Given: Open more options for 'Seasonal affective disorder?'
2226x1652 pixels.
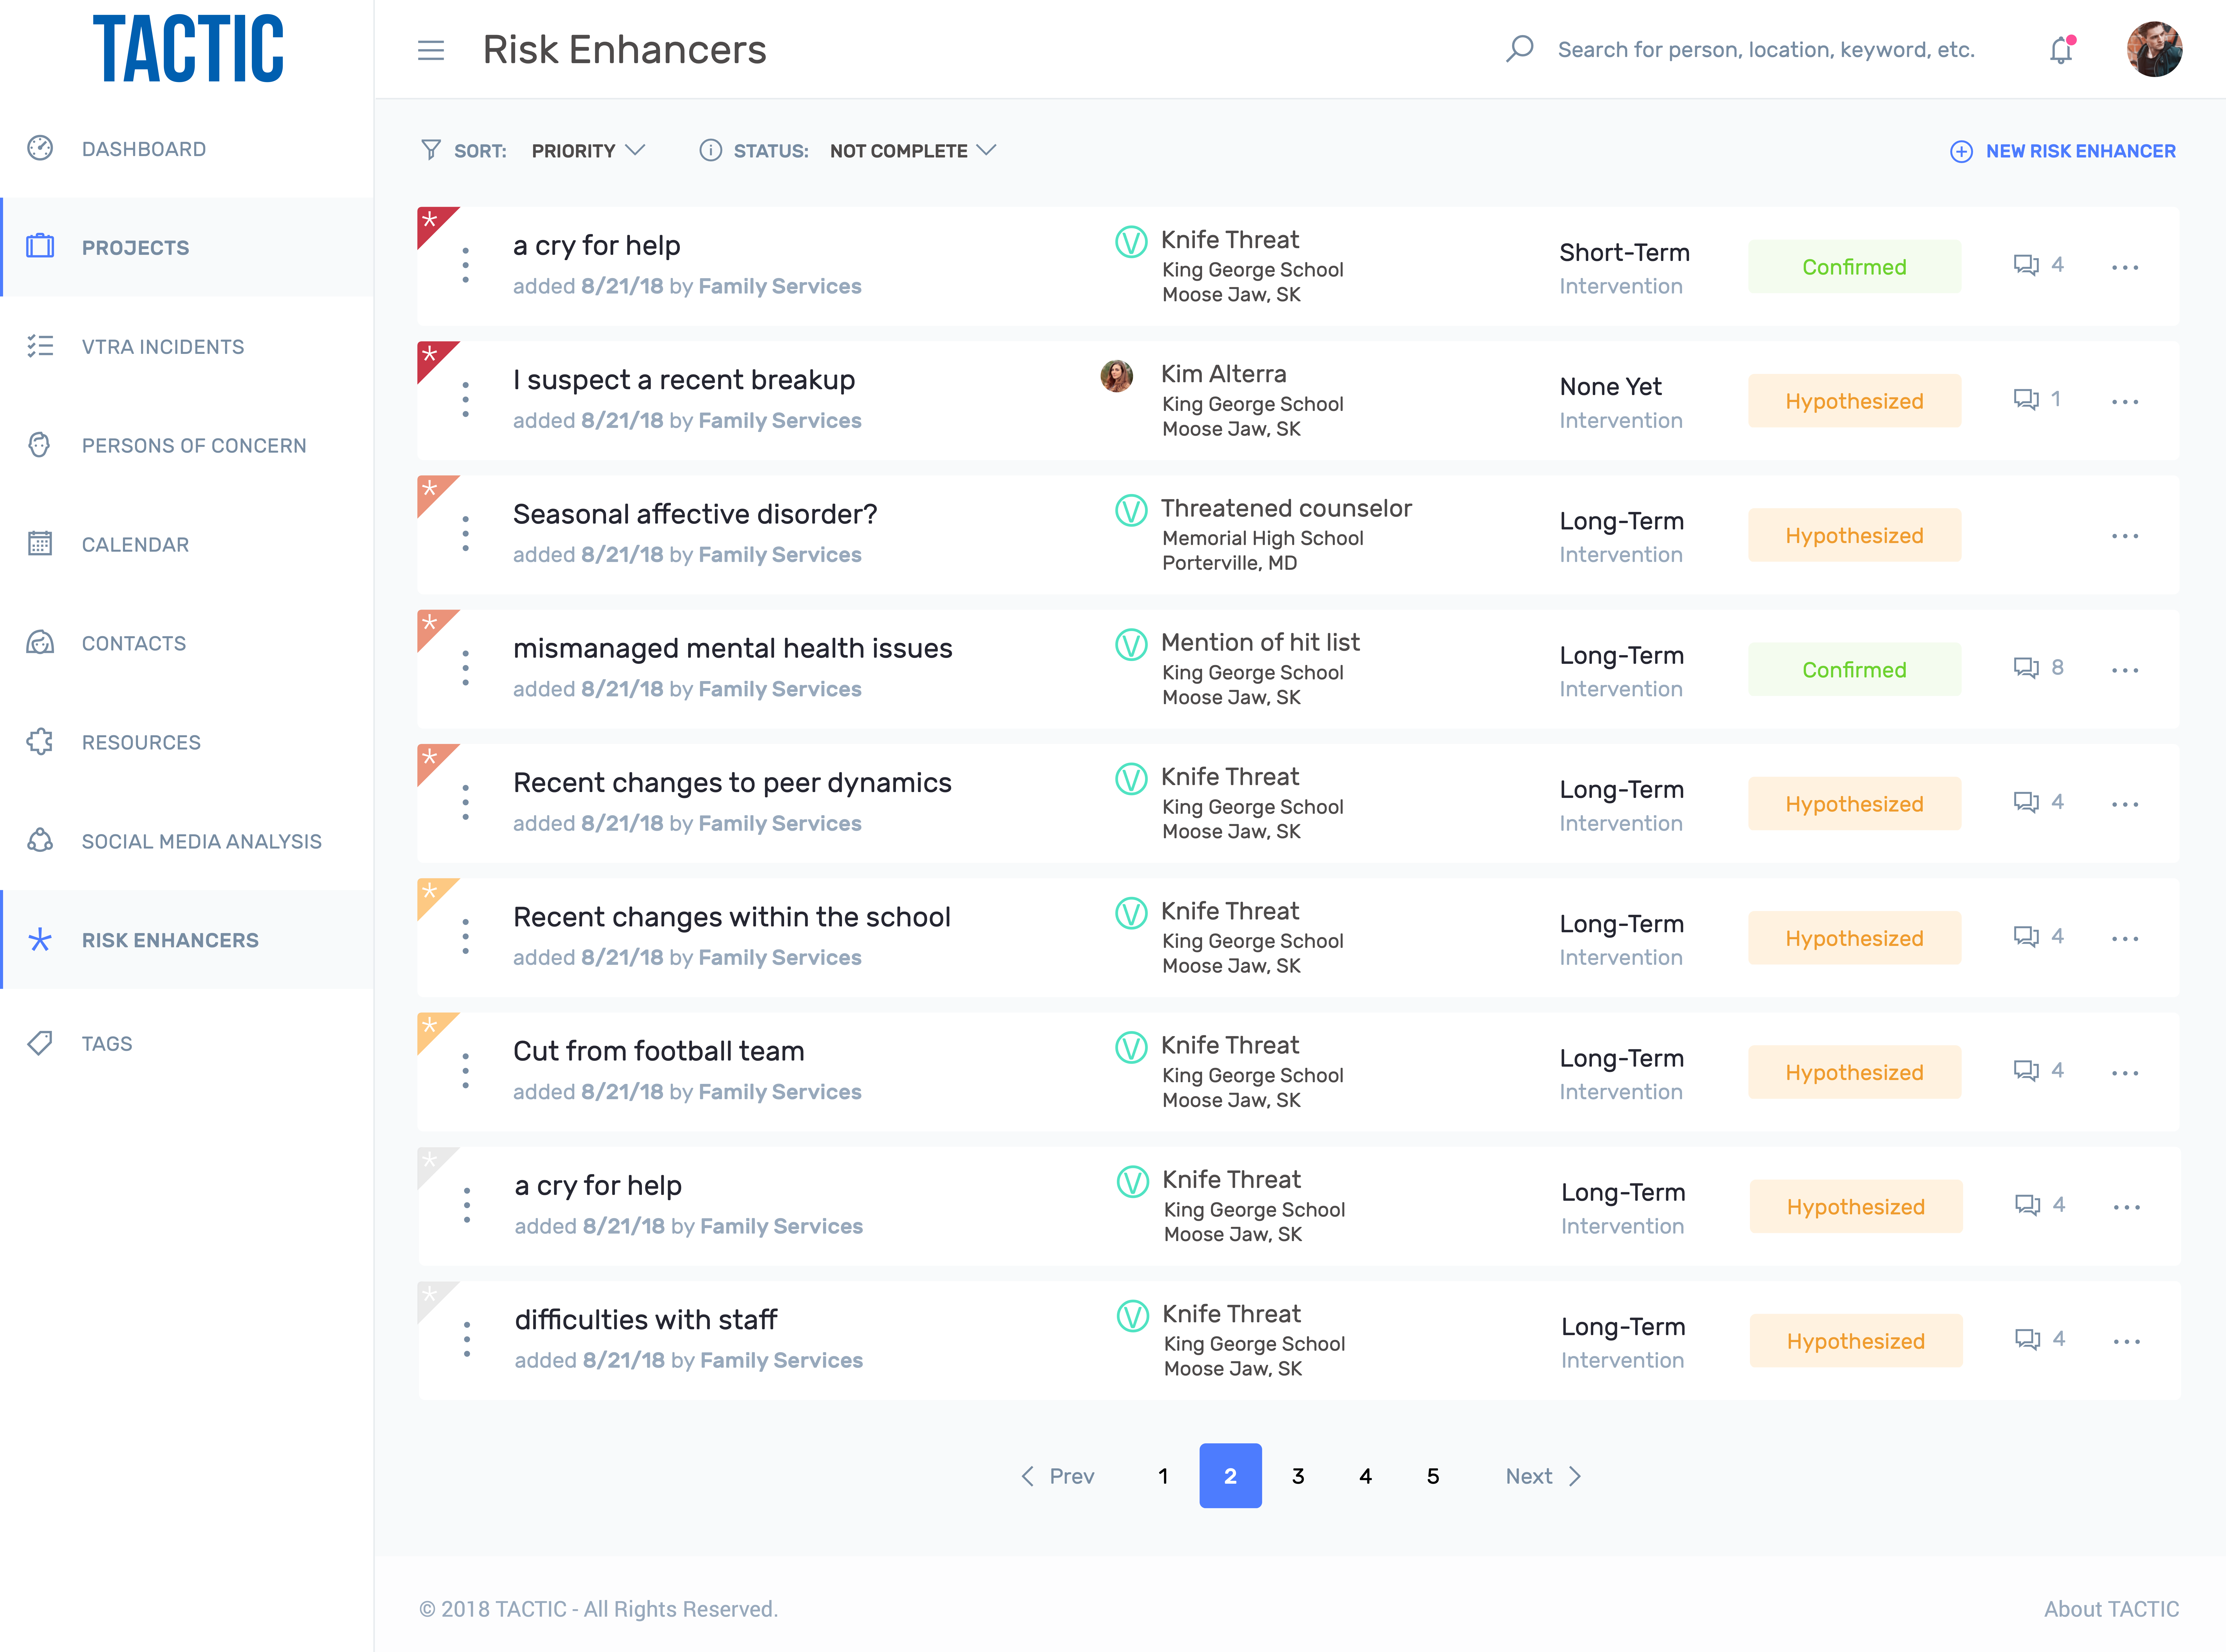Looking at the screenshot, I should 2125,536.
